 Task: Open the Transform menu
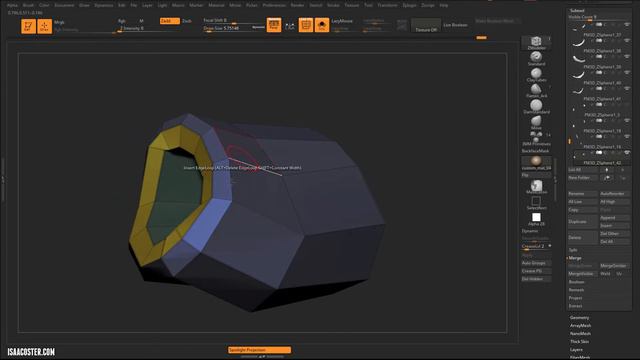click(387, 5)
